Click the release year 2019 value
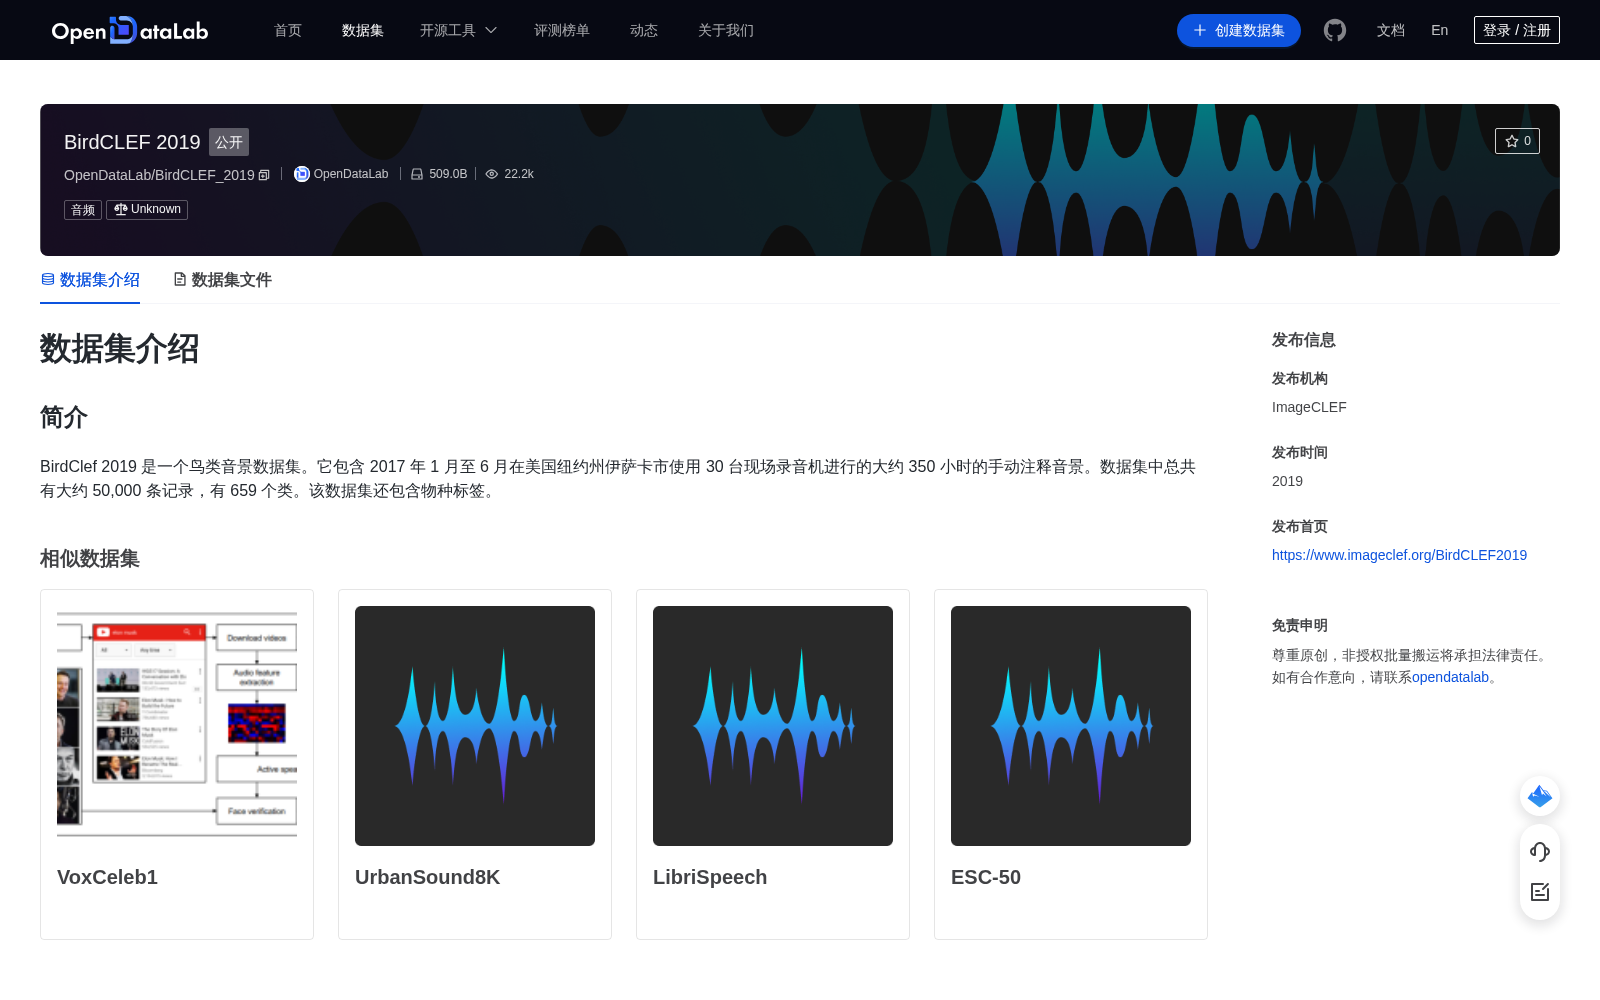This screenshot has height=1000, width=1600. point(1287,481)
